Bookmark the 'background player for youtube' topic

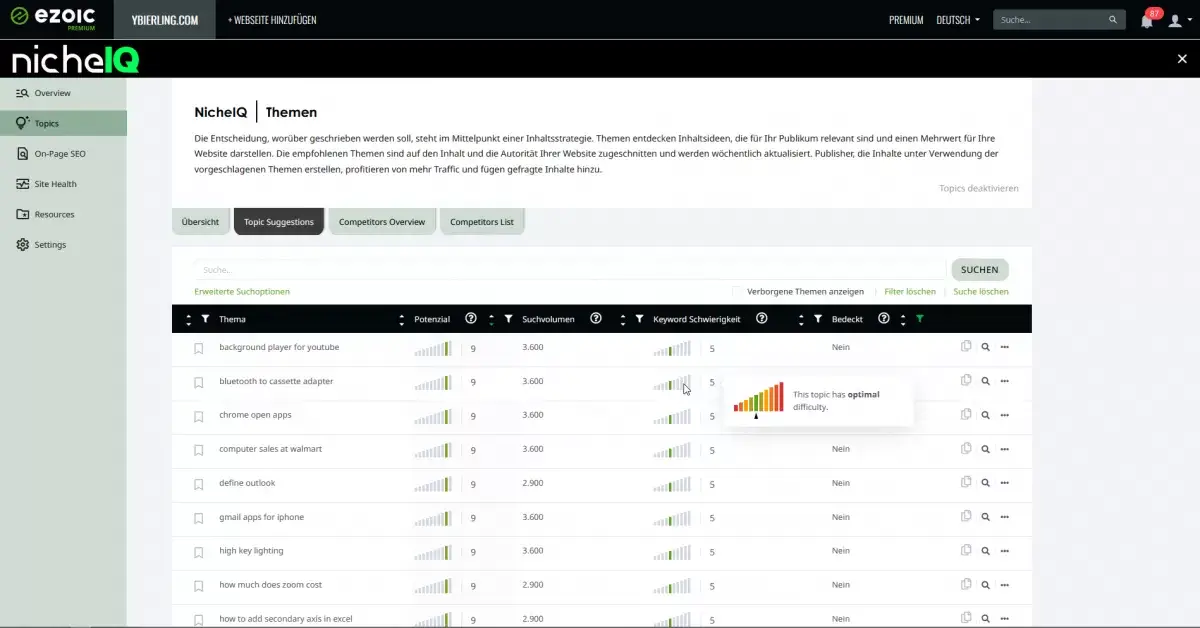click(199, 348)
